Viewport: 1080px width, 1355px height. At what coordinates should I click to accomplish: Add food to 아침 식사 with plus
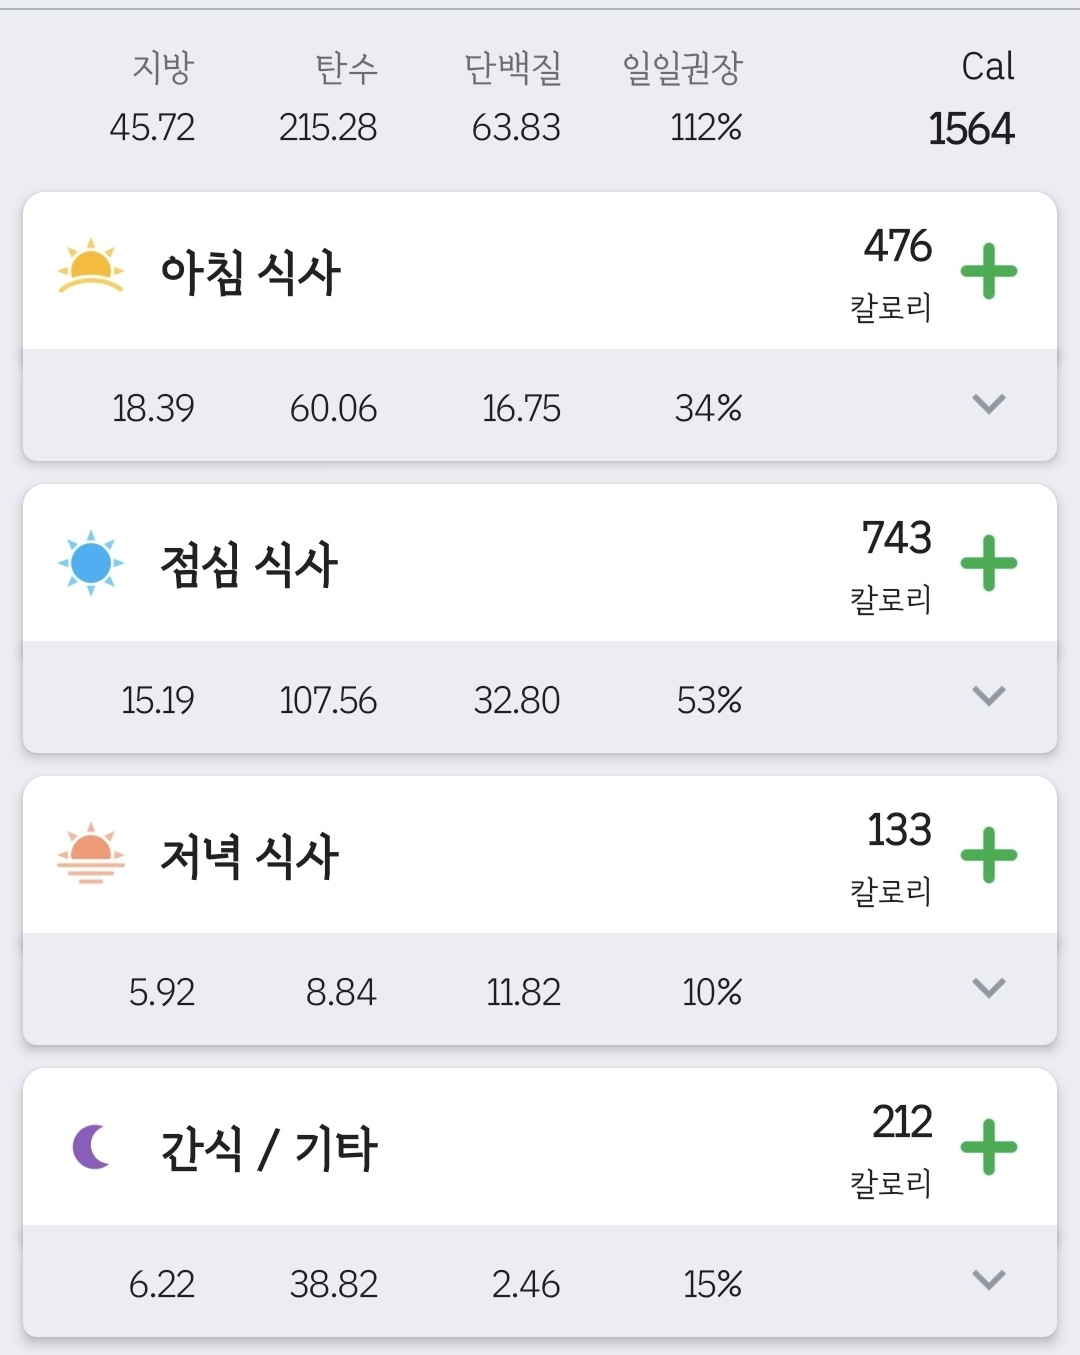[988, 271]
